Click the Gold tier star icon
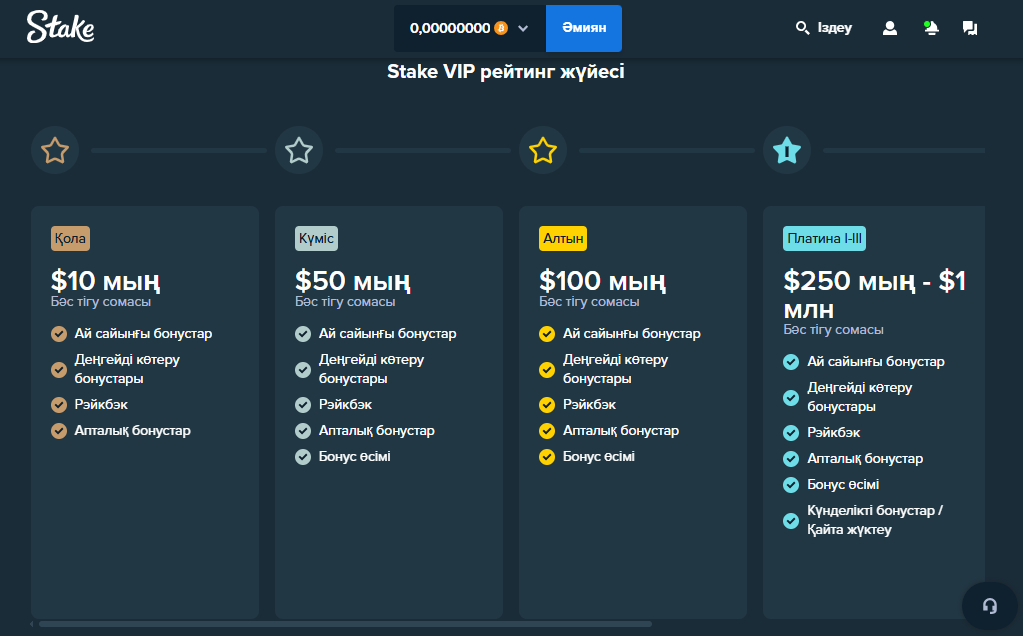The height and width of the screenshot is (636, 1023). pos(543,151)
